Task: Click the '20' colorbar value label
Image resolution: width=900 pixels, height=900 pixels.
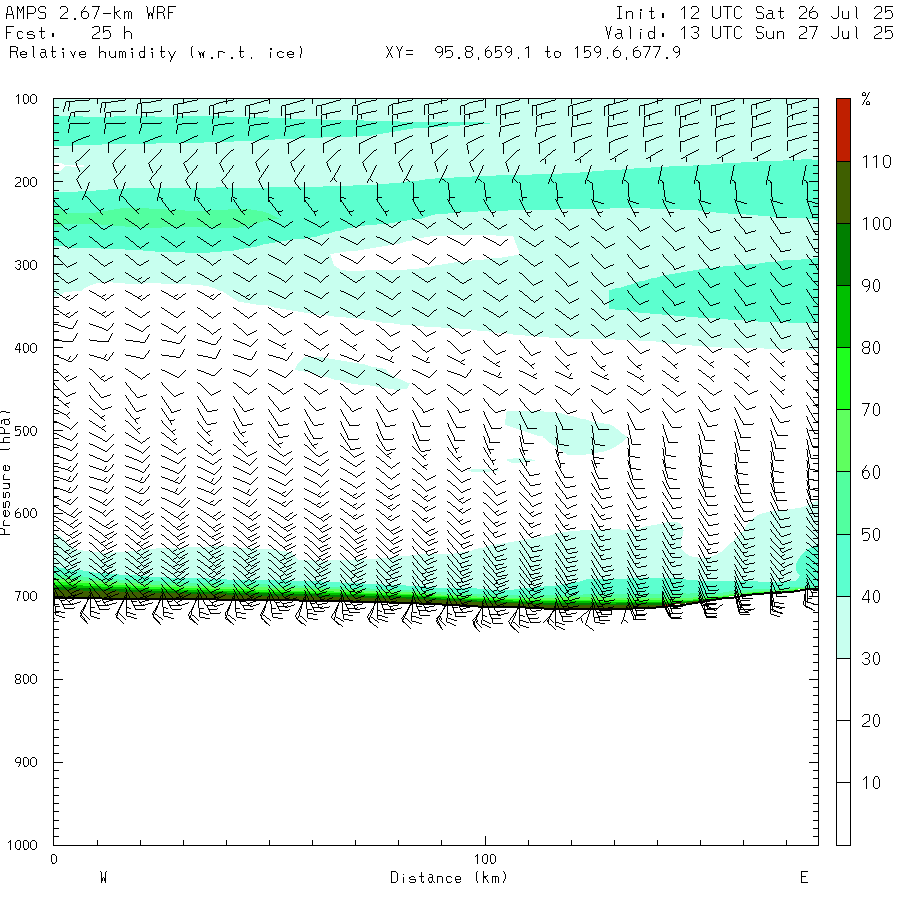Action: [x=871, y=720]
